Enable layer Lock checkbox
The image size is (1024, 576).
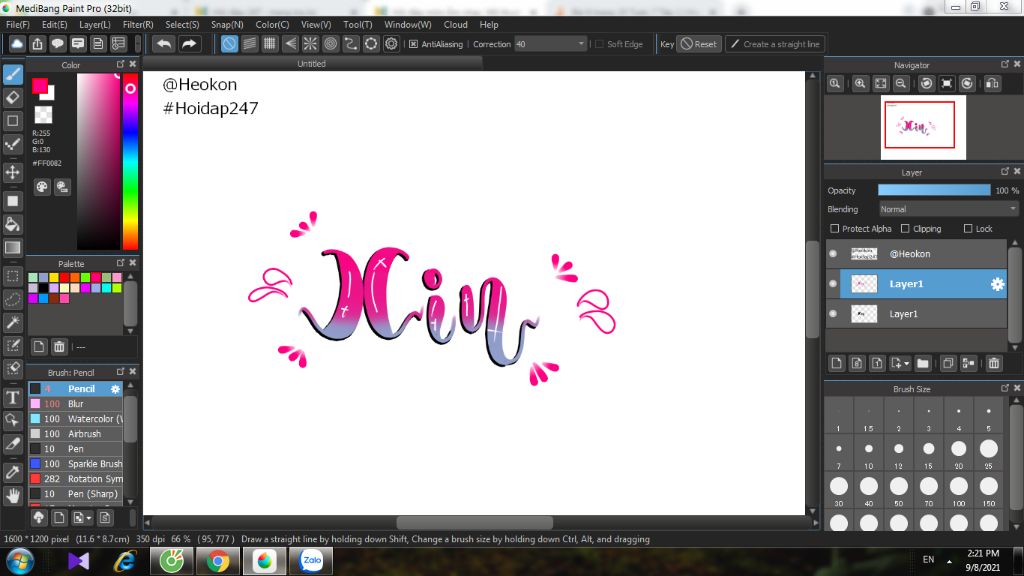[968, 229]
